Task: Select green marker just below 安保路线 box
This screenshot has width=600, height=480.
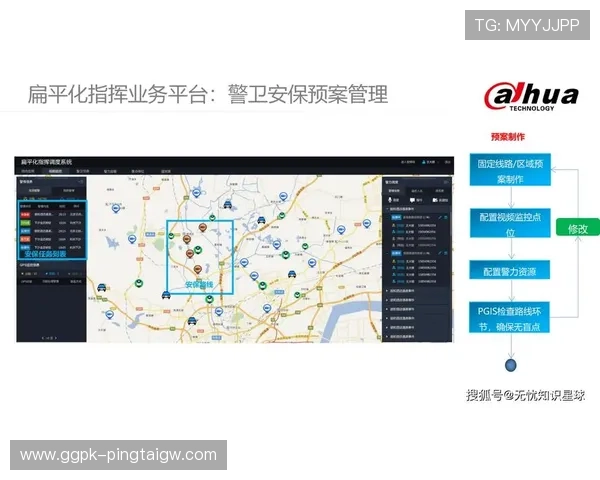Action: click(x=209, y=299)
